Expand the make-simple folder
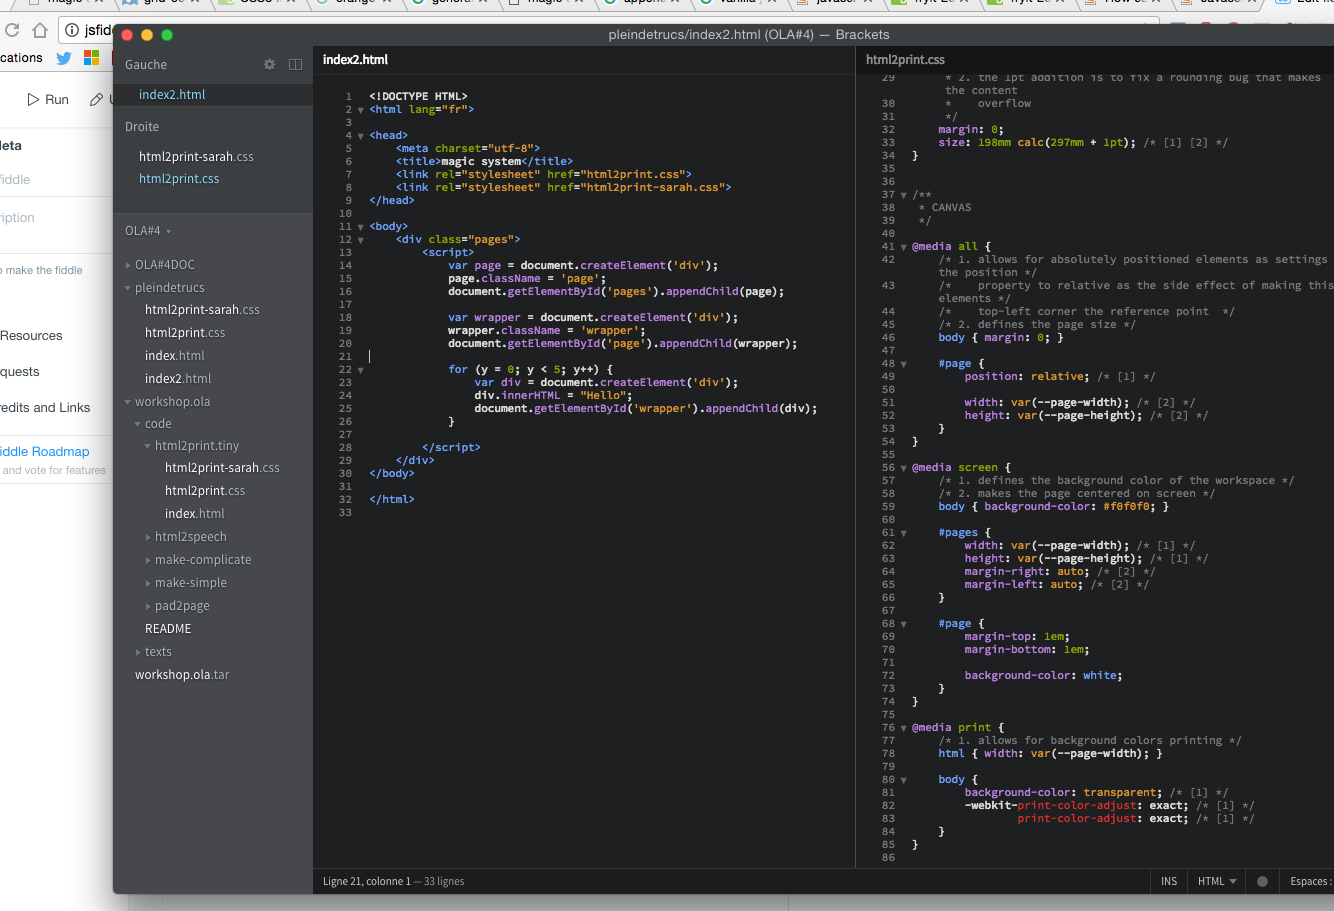1334x911 pixels. [x=148, y=583]
